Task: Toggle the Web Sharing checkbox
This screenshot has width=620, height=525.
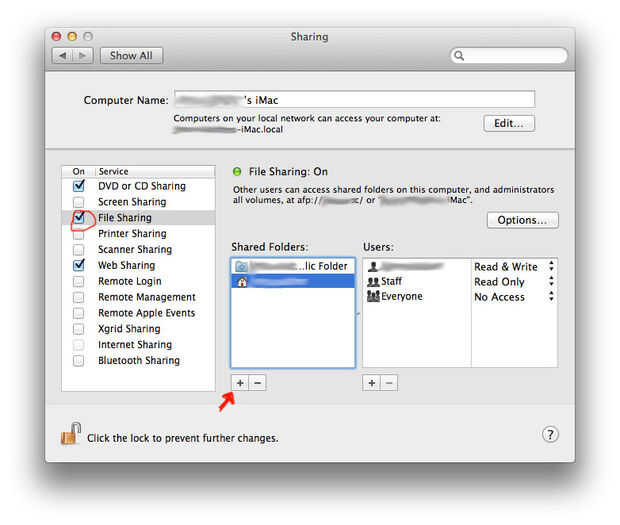Action: tap(79, 265)
